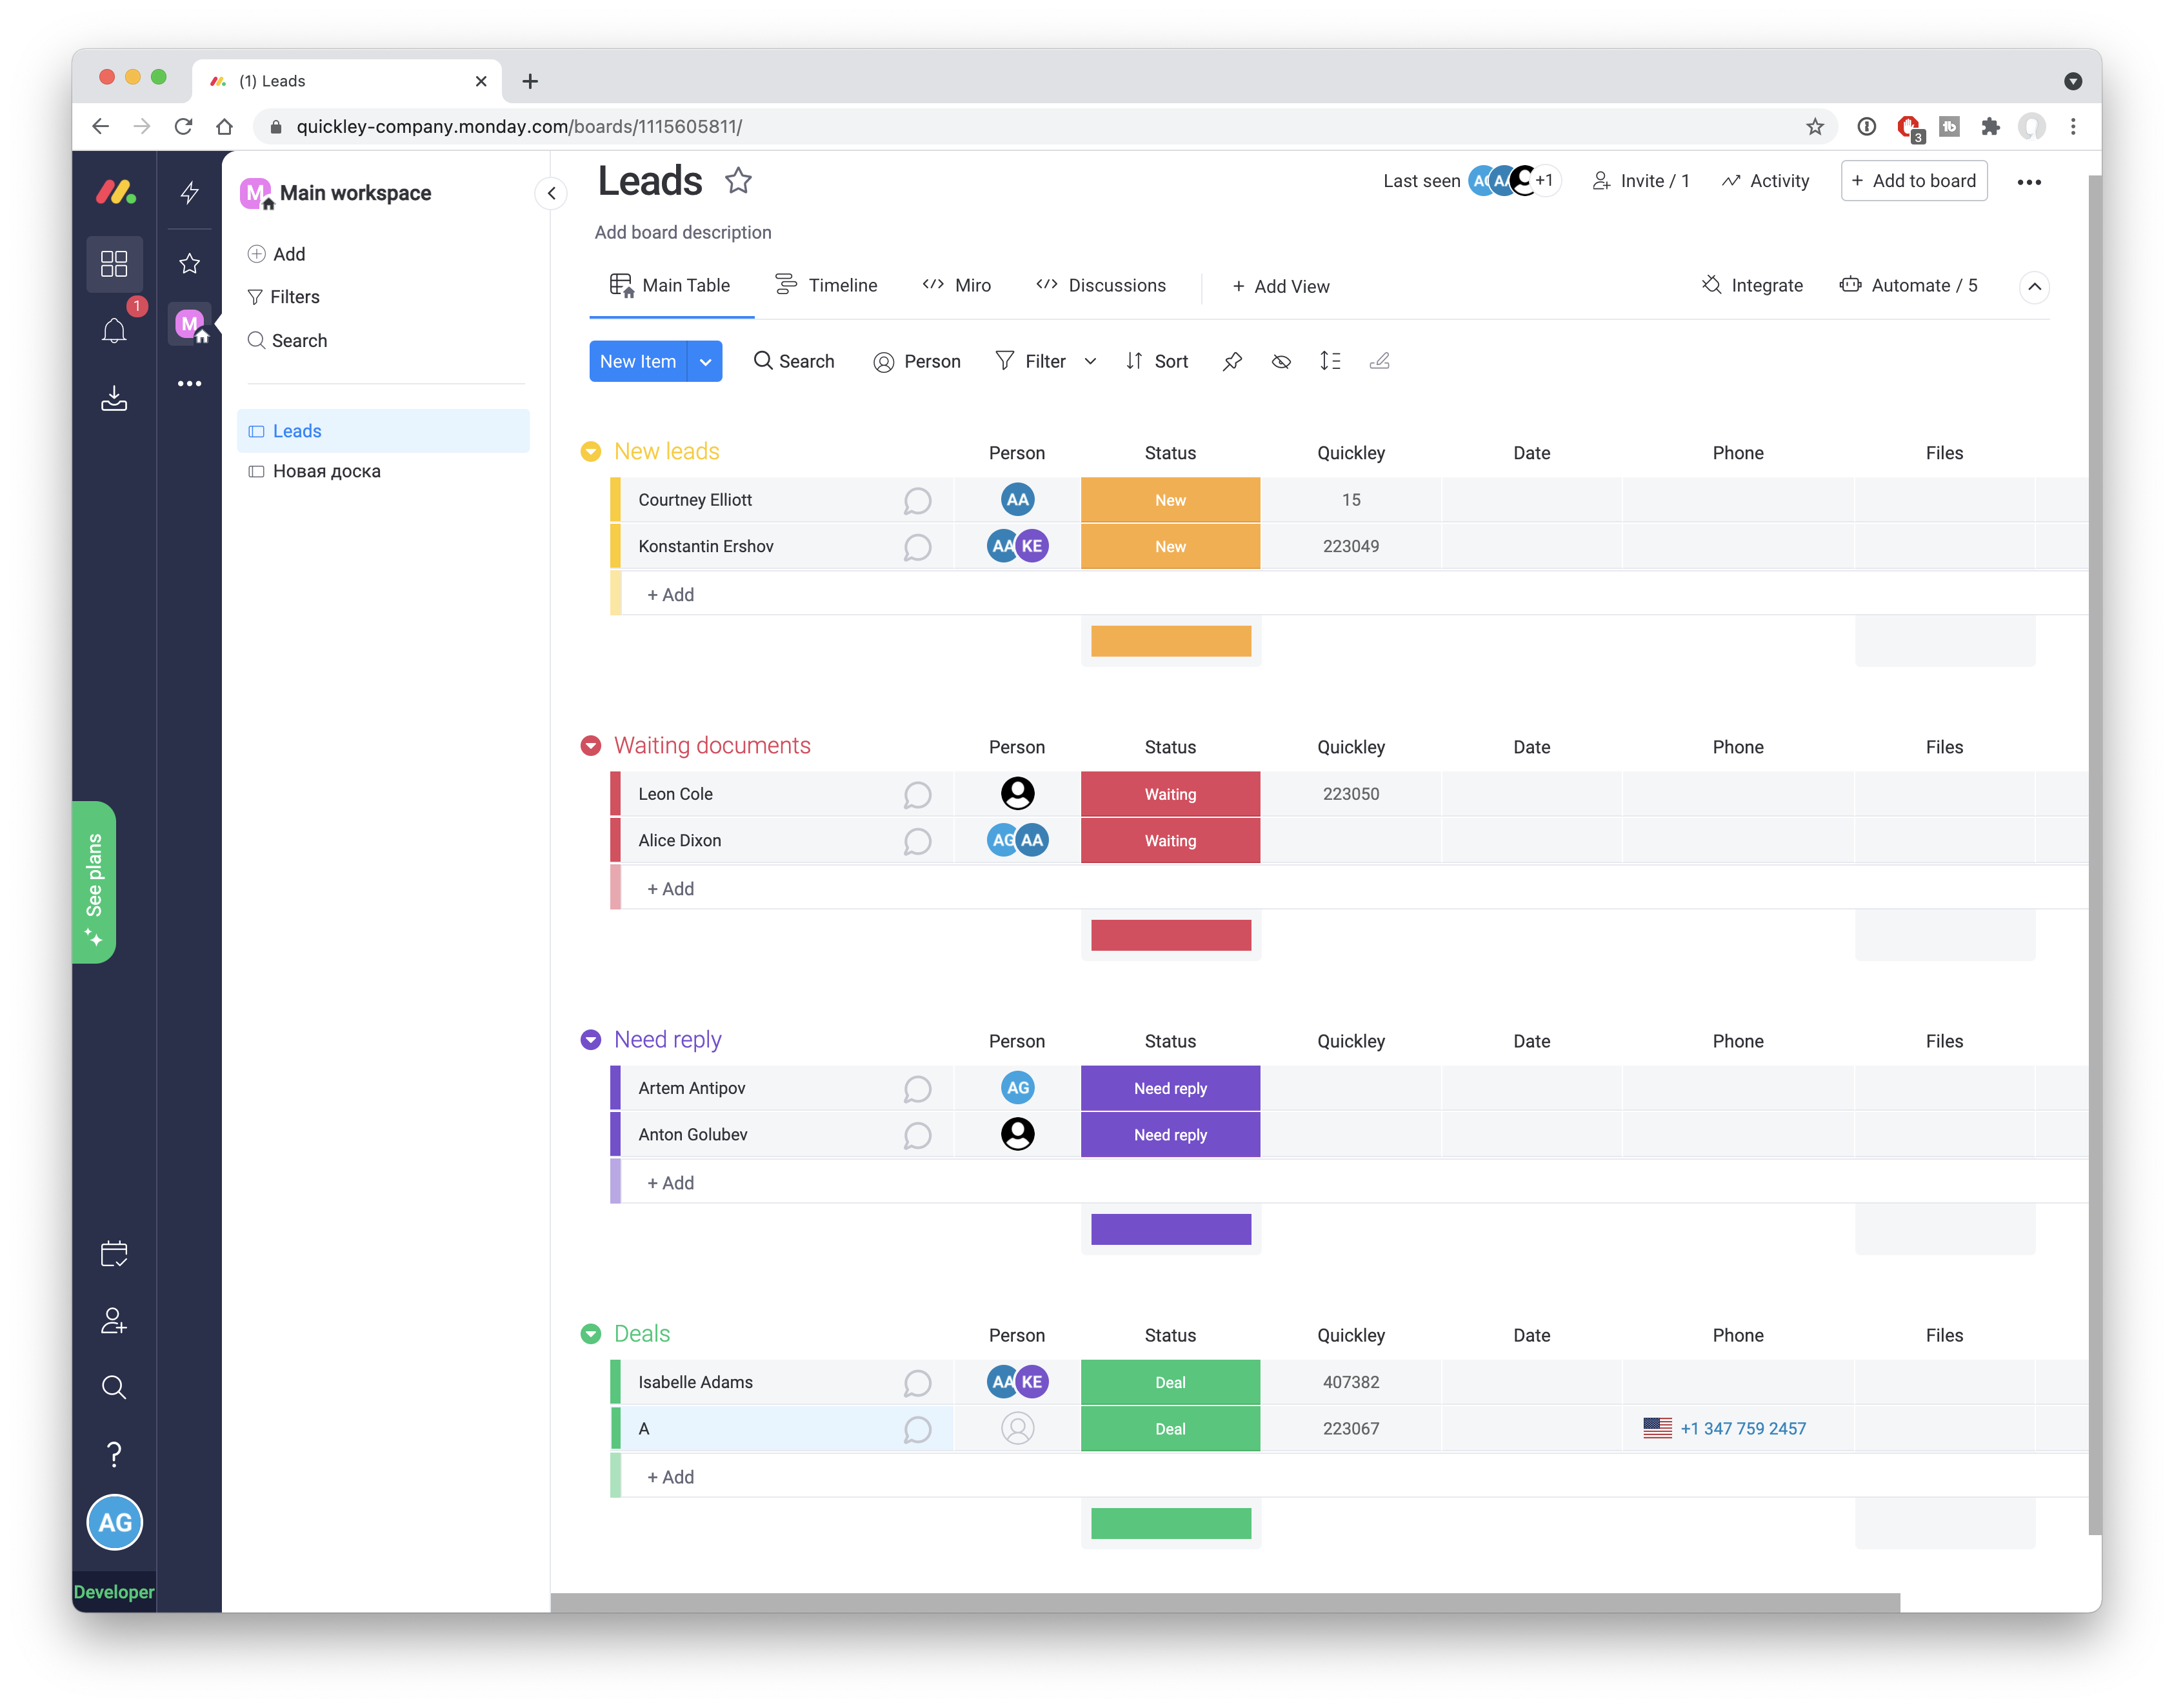Adjust row height icon in toolbar
2174x1708 pixels.
tap(1329, 362)
